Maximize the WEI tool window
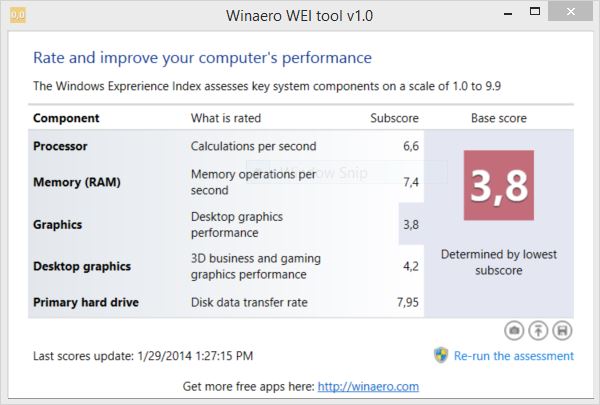Screen dimensions: 600x405 coord(535,11)
